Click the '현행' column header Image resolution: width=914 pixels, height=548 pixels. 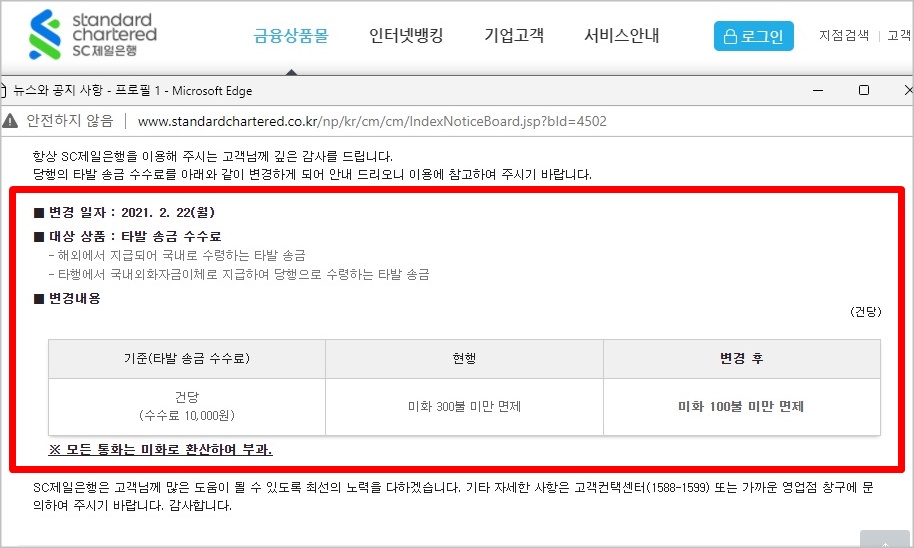[x=464, y=359]
